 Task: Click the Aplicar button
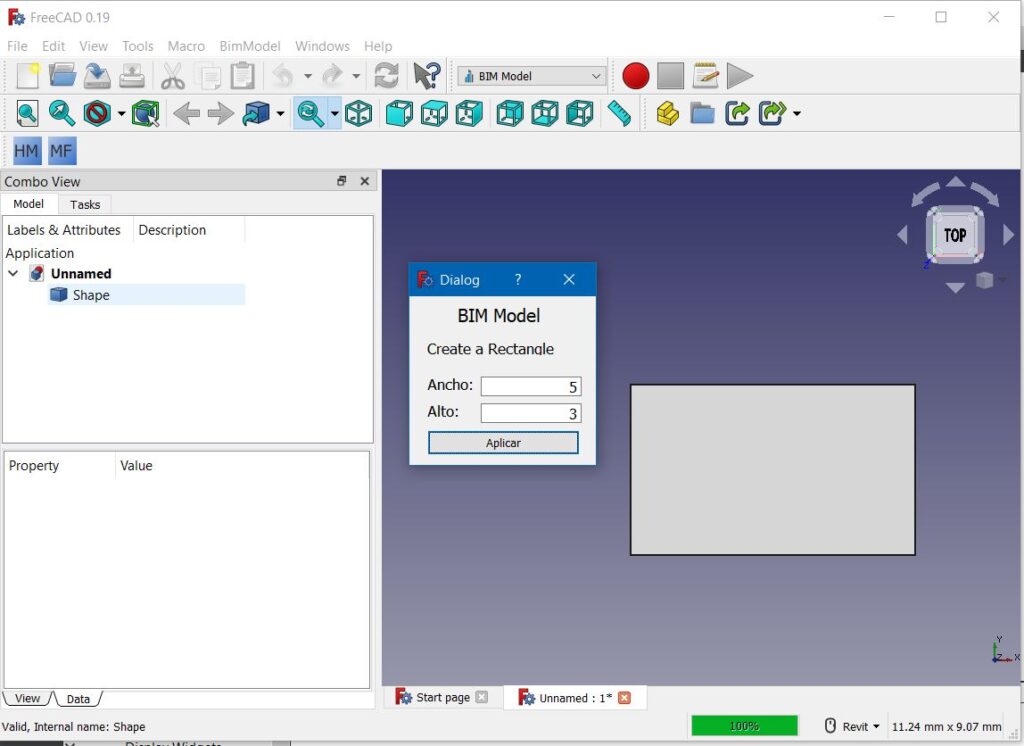click(x=503, y=443)
